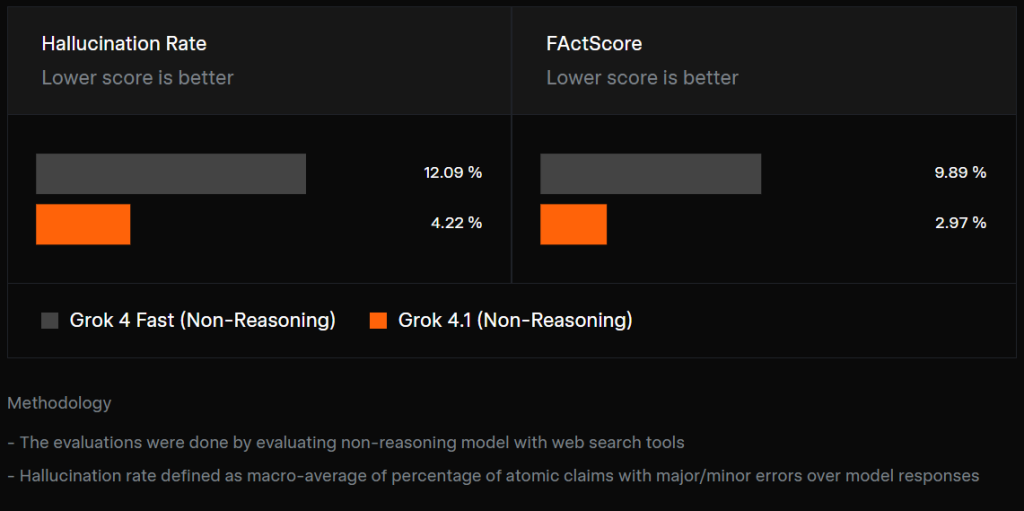Viewport: 1024px width, 511px height.
Task: Click the gray Grok 4 Fast legend swatch
Action: click(50, 320)
